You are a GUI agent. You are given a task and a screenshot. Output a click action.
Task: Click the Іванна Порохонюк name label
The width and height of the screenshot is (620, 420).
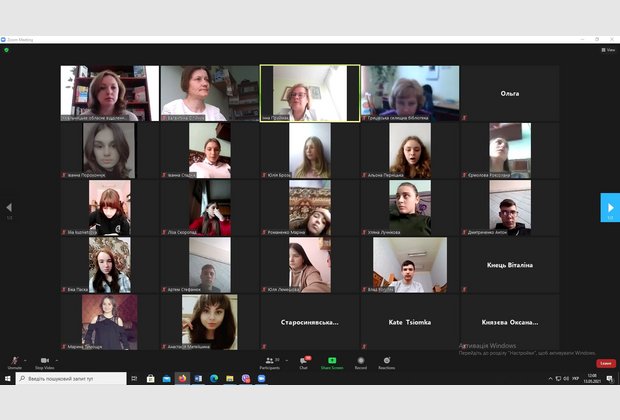coord(86,175)
